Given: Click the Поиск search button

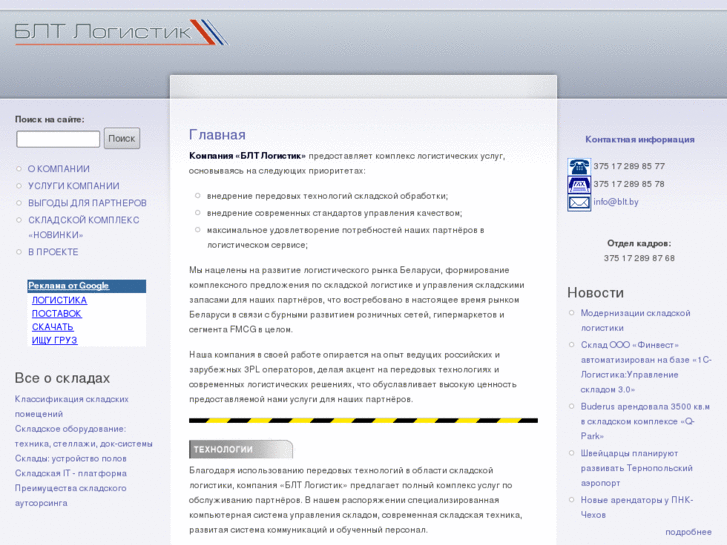Looking at the screenshot, I should tap(121, 138).
